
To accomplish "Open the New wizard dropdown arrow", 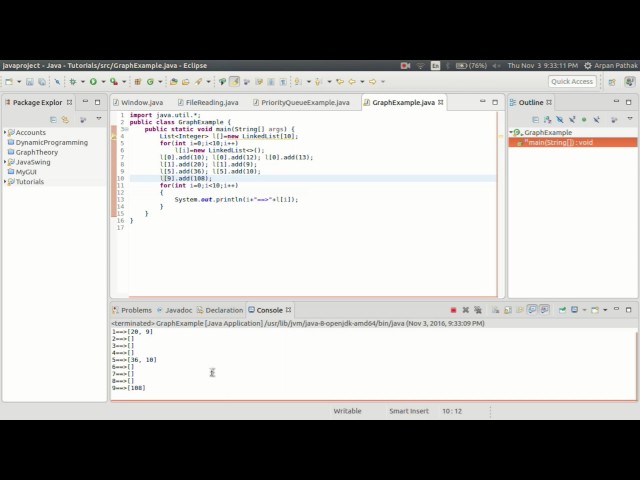I will pos(19,82).
